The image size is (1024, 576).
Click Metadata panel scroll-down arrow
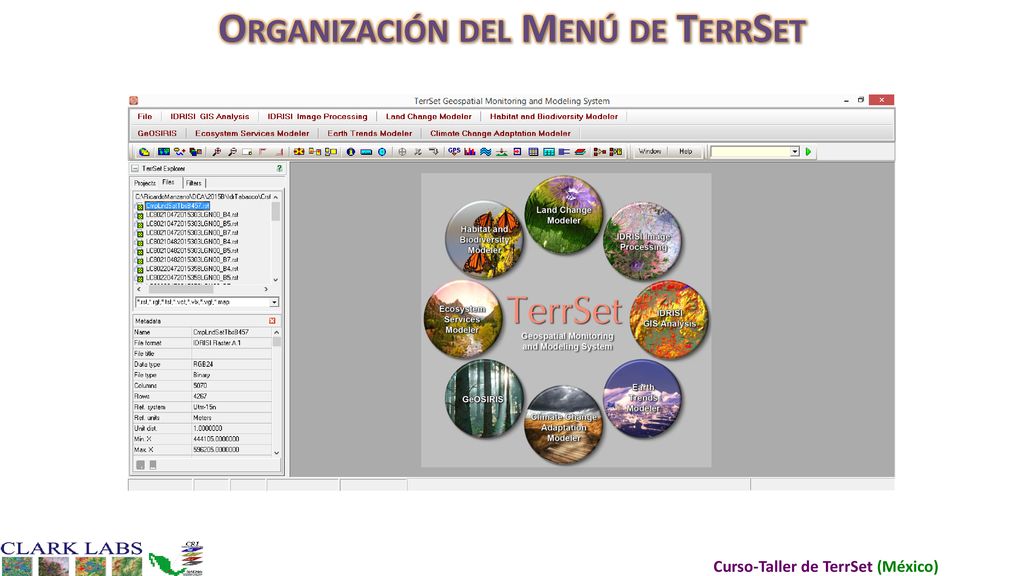tap(276, 453)
